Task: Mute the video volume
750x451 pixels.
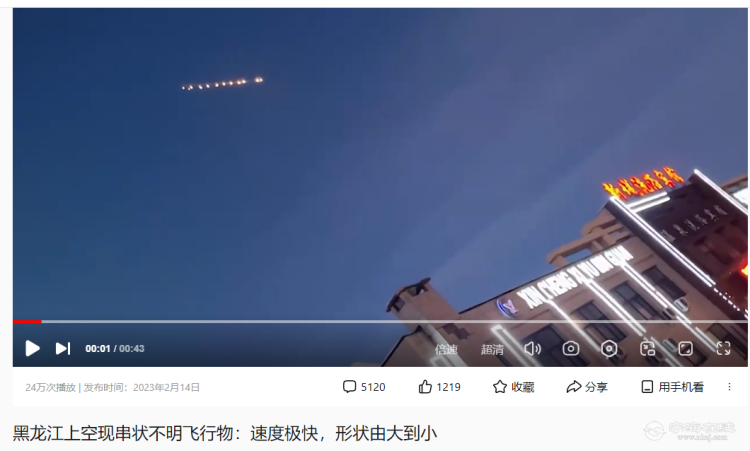Action: [x=532, y=349]
